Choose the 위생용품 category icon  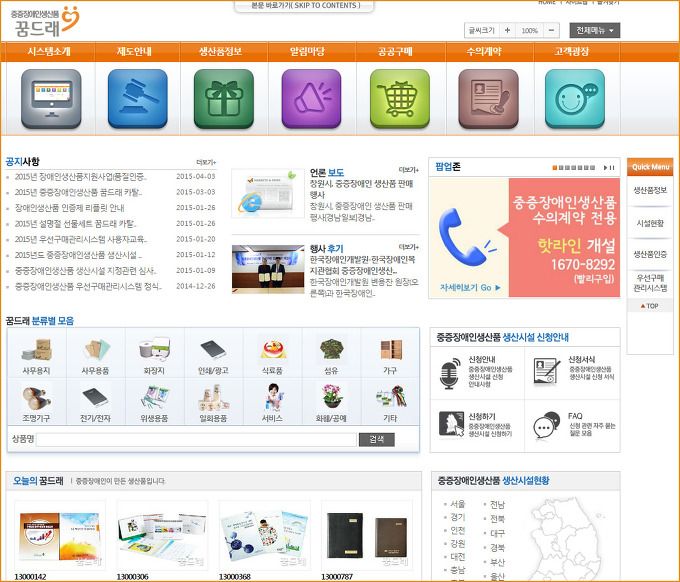pos(154,398)
